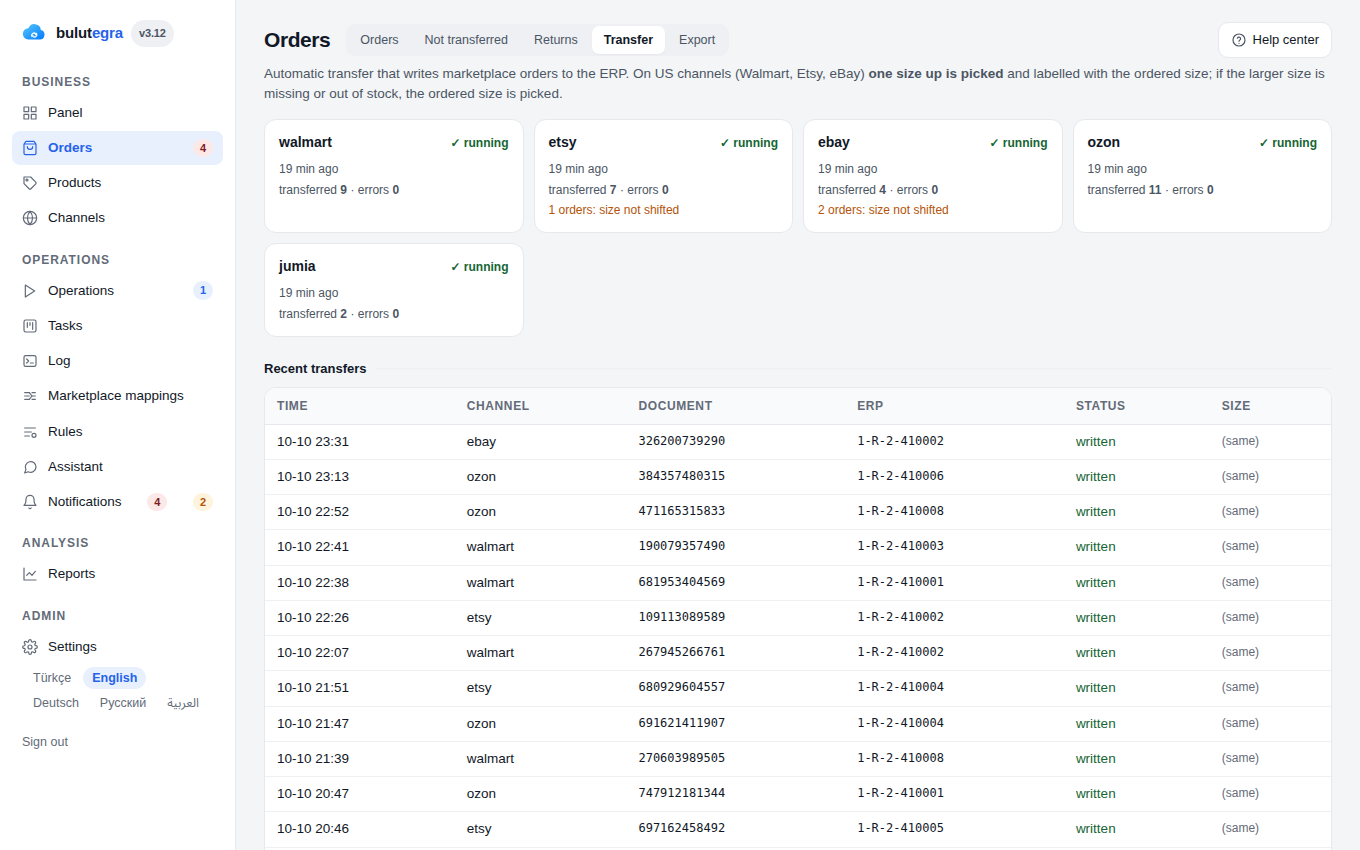Viewport: 1360px width, 850px height.
Task: Click the Settings gear icon
Action: (30, 647)
